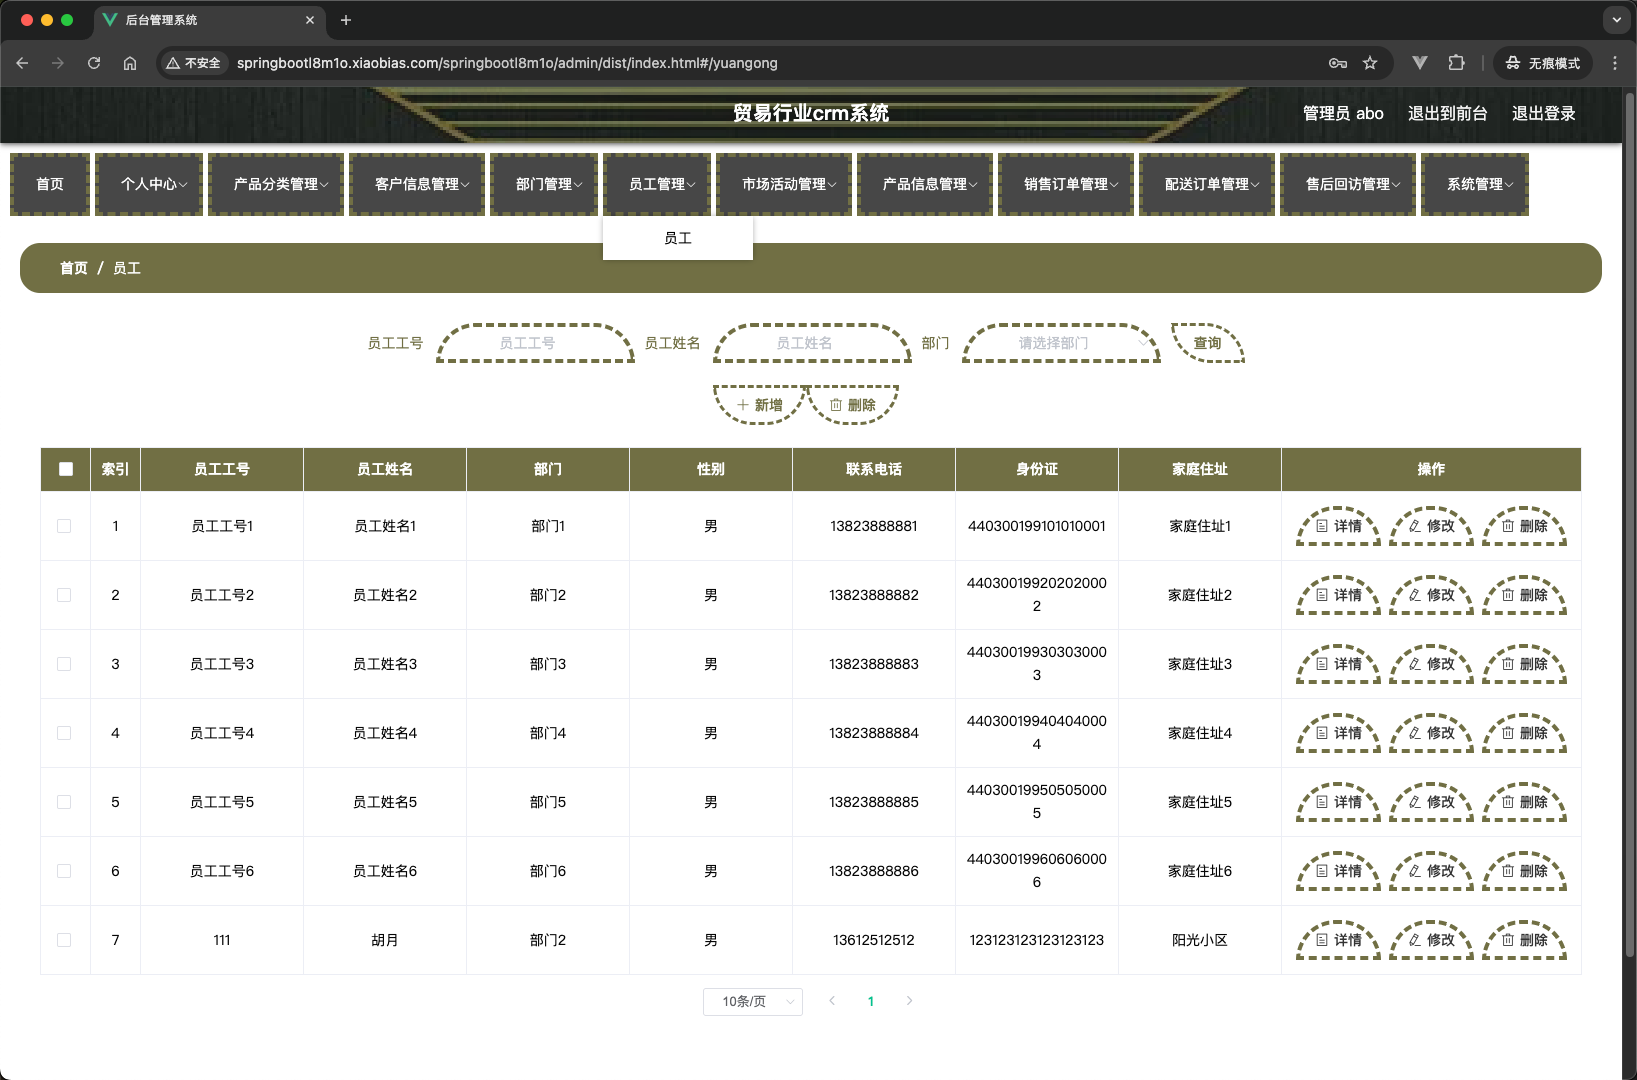
Task: Open the 10条/页 page size dropdown
Action: tap(753, 1001)
